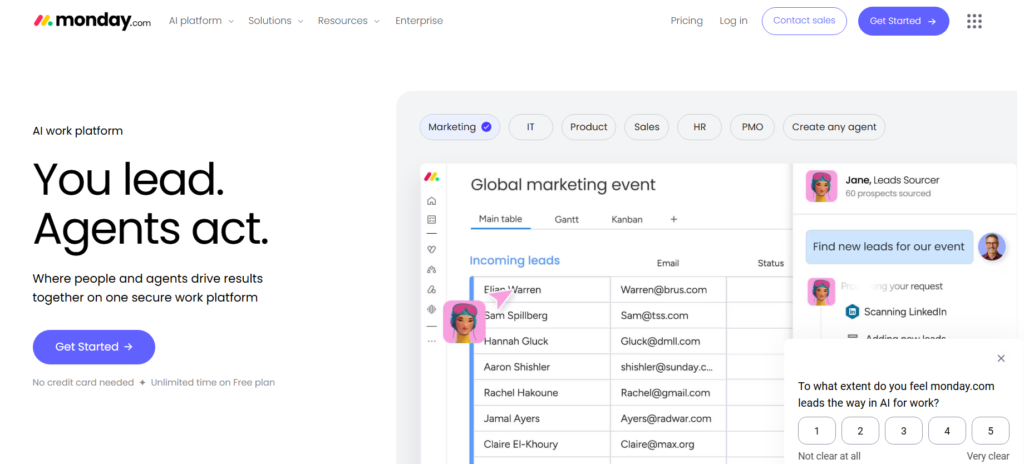Click the monday.com logo
The image size is (1024, 464).
[92, 21]
